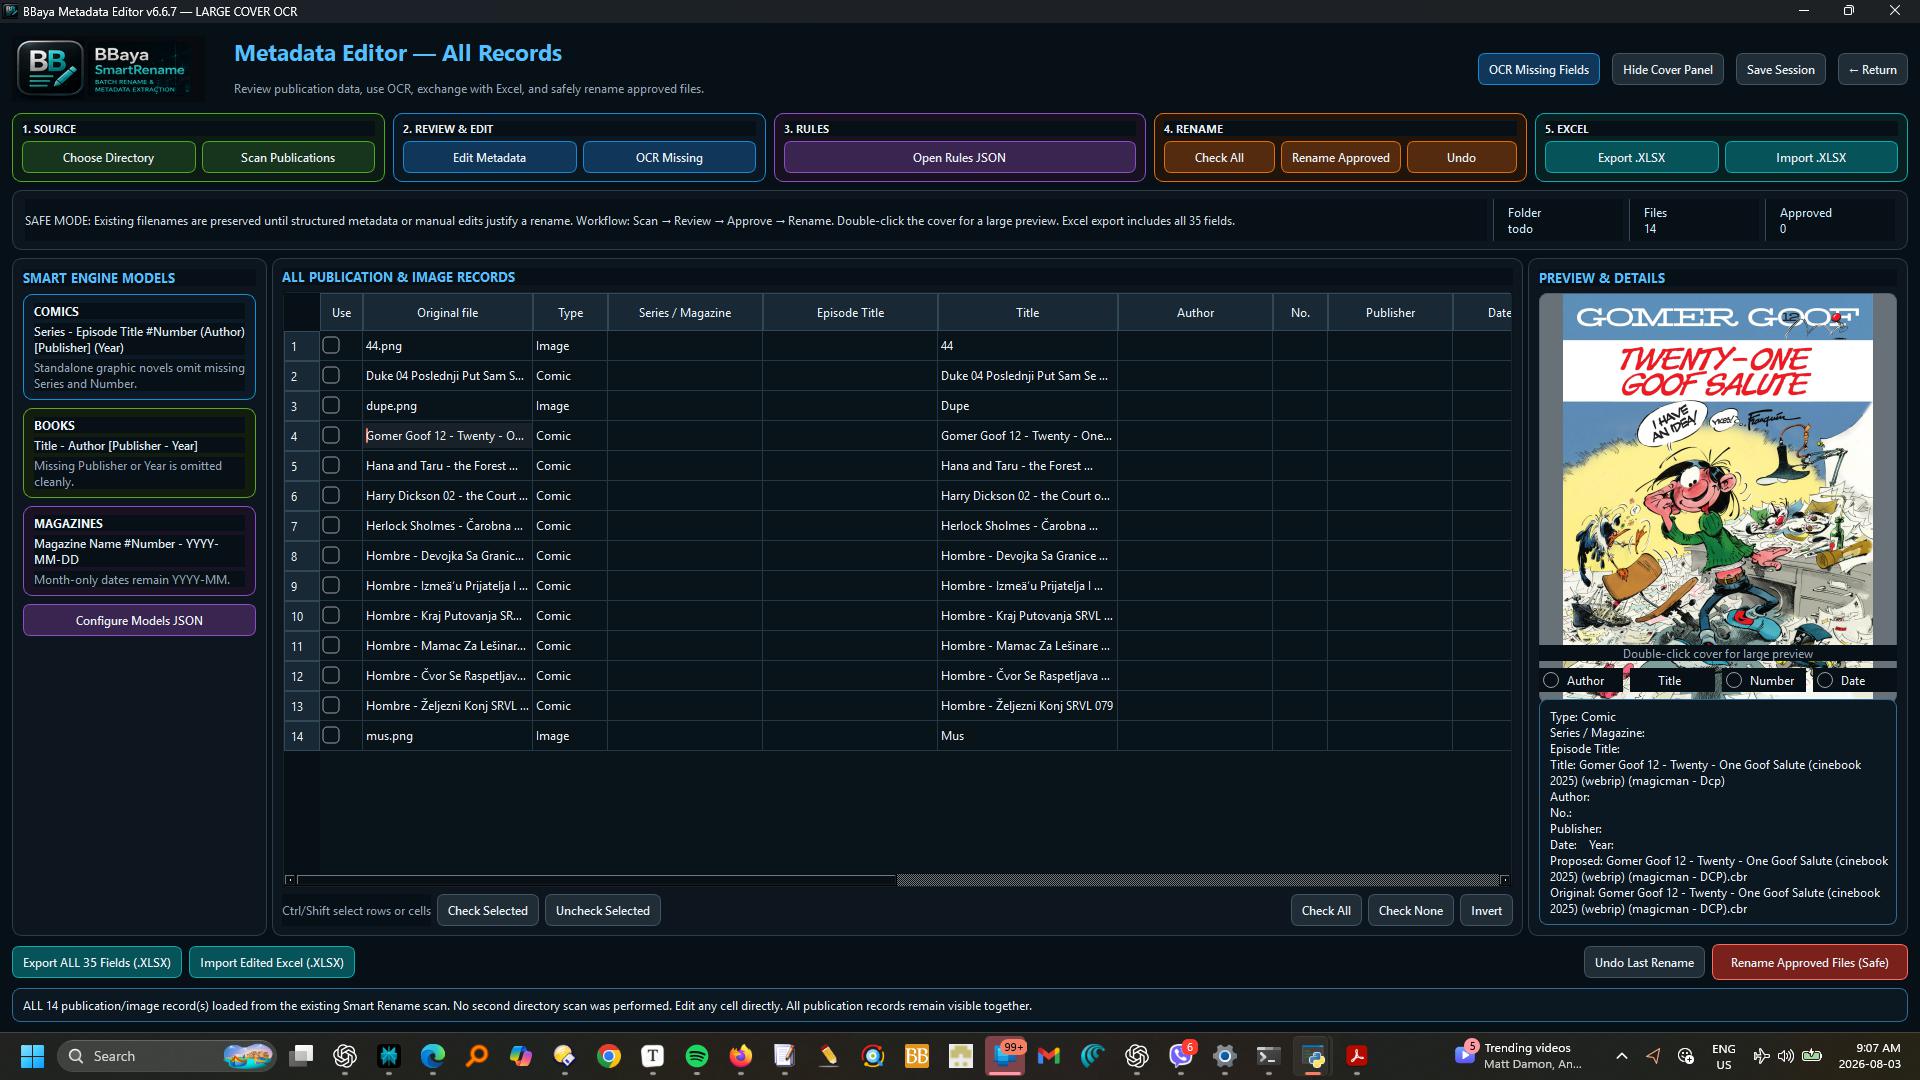The height and width of the screenshot is (1080, 1920).
Task: Open the Copilot taskbar icon
Action: pyautogui.click(x=521, y=1056)
